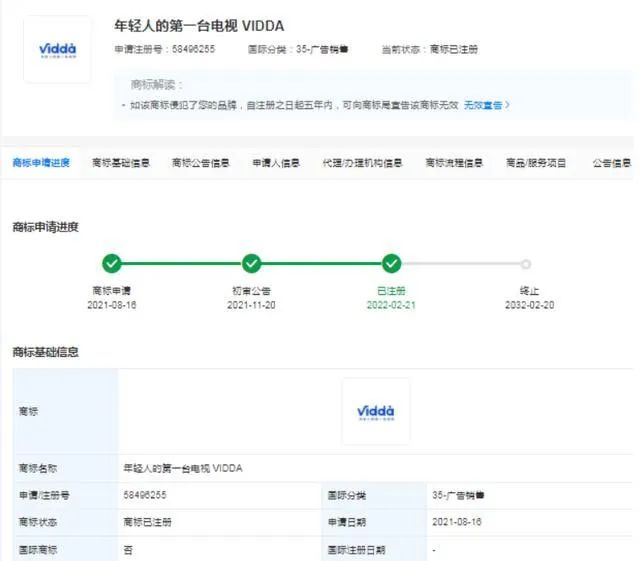Click table cell 2021-08-16 for 申请日期
The width and height of the screenshot is (640, 561).
(457, 522)
